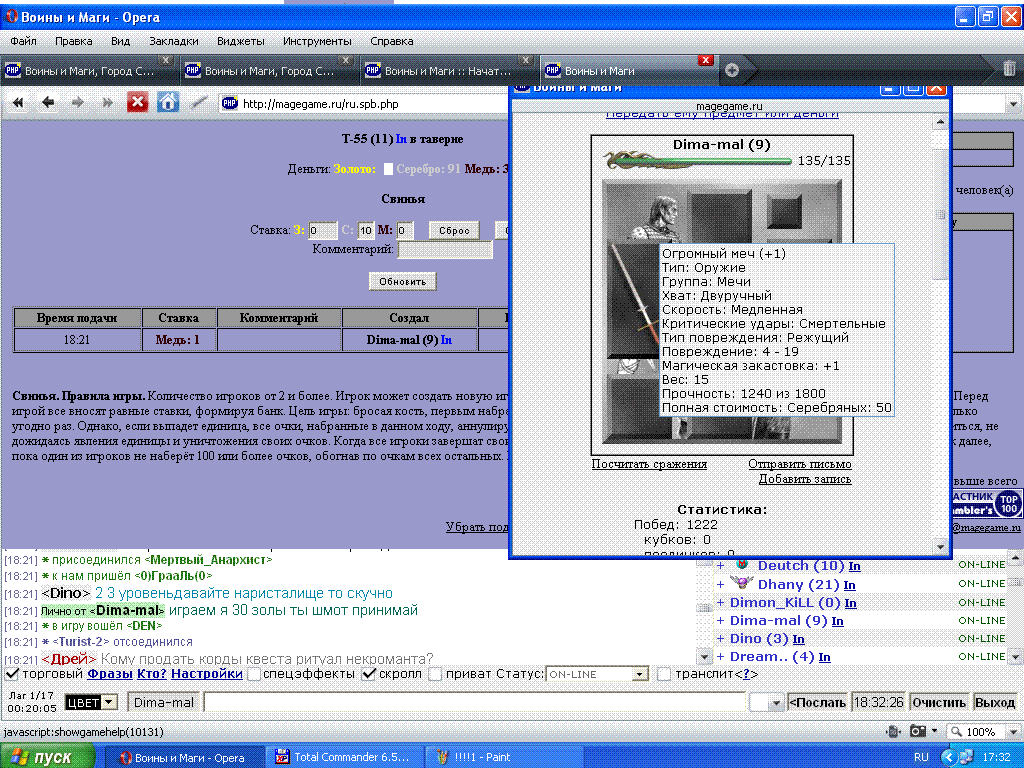Open the Справка menu
The width and height of the screenshot is (1024, 768).
[x=392, y=41]
